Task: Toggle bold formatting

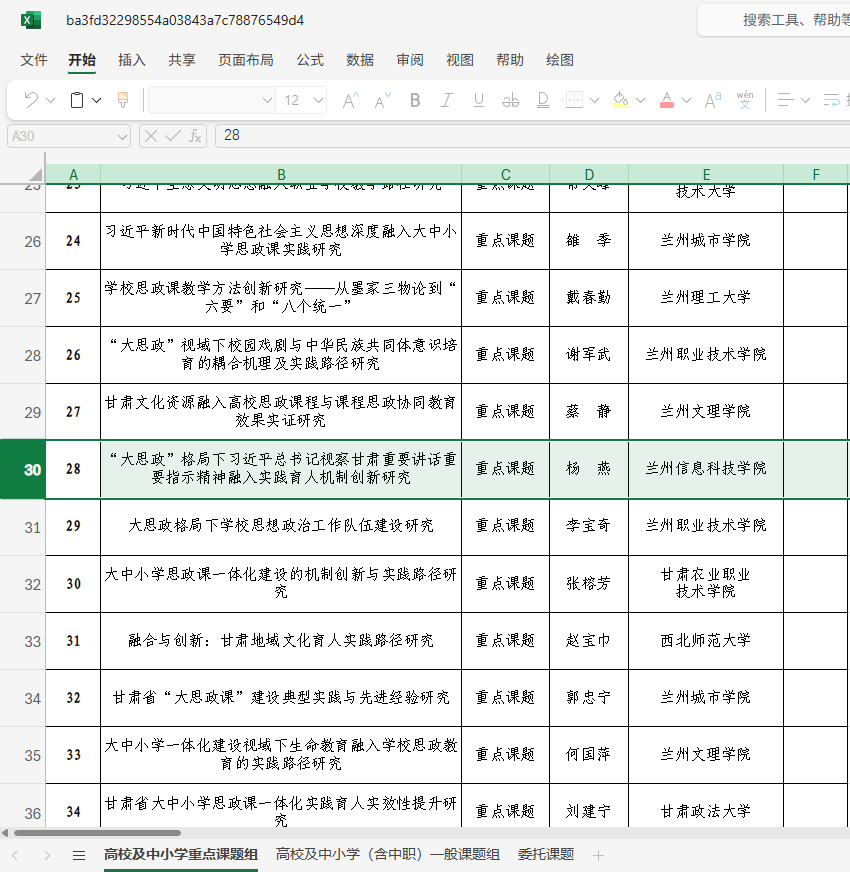Action: 415,100
